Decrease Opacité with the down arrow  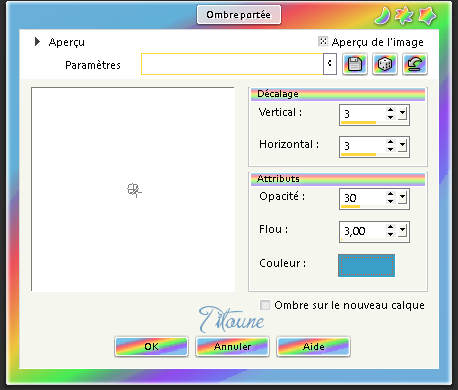tap(390, 201)
